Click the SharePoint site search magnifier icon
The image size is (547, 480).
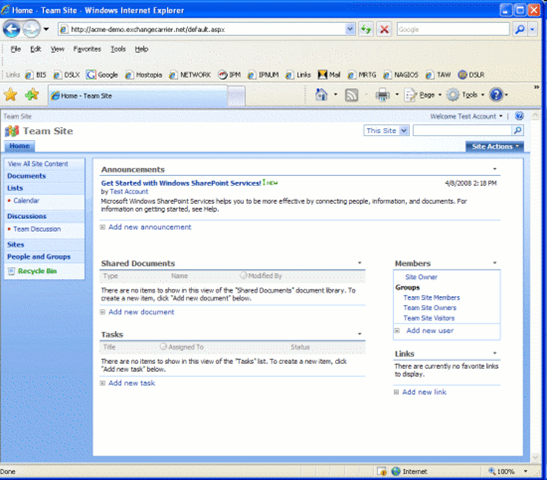(x=518, y=130)
